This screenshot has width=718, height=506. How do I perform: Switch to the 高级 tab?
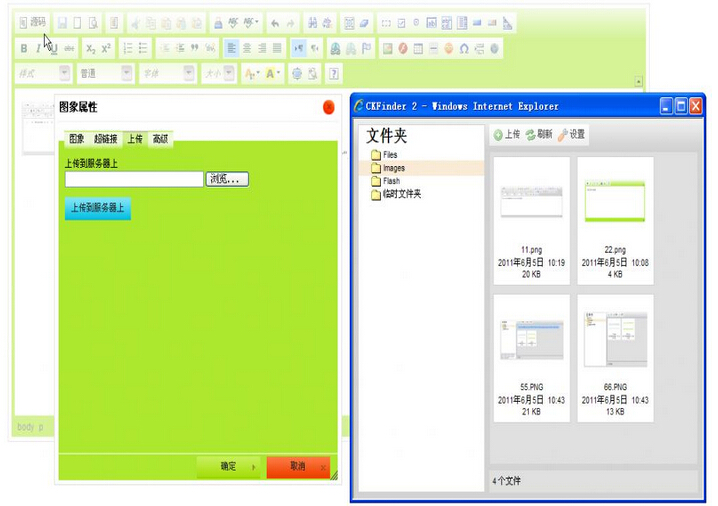click(160, 139)
